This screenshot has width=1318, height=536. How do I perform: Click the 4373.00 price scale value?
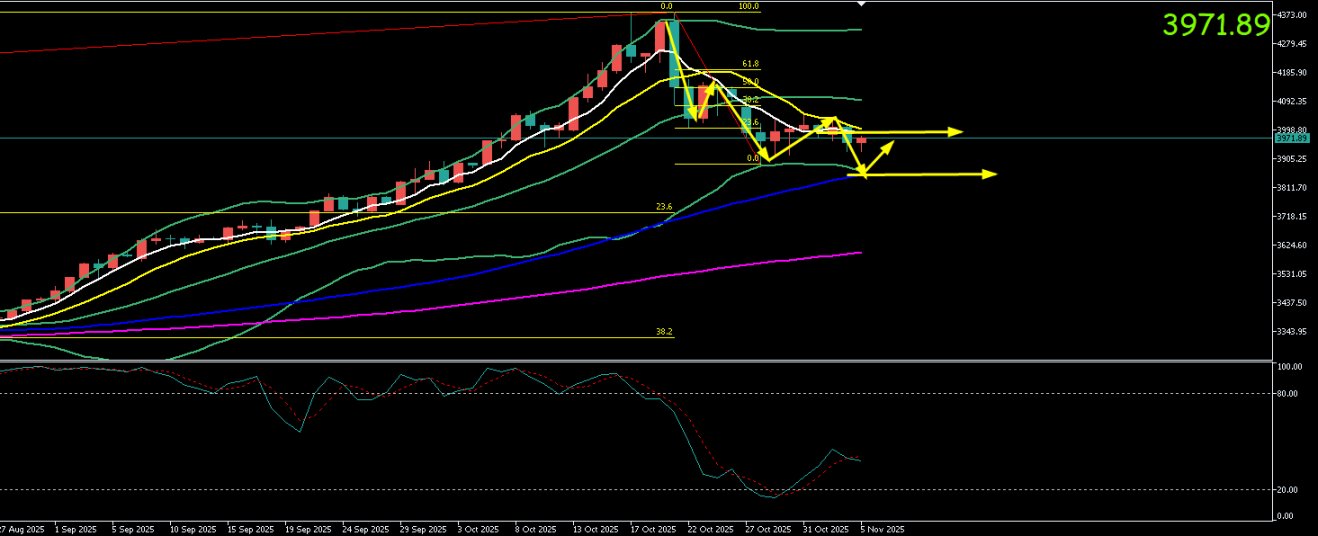[1294, 15]
